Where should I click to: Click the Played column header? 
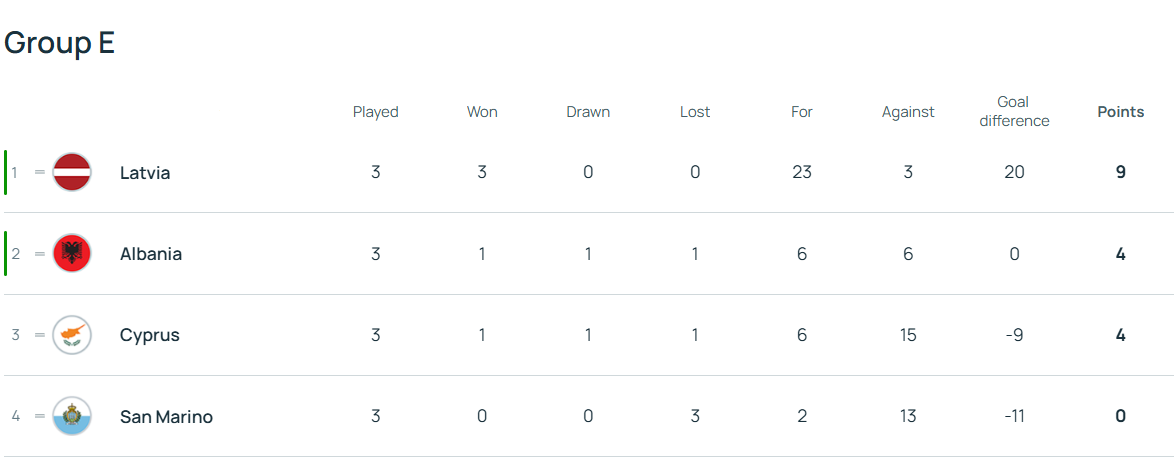376,112
